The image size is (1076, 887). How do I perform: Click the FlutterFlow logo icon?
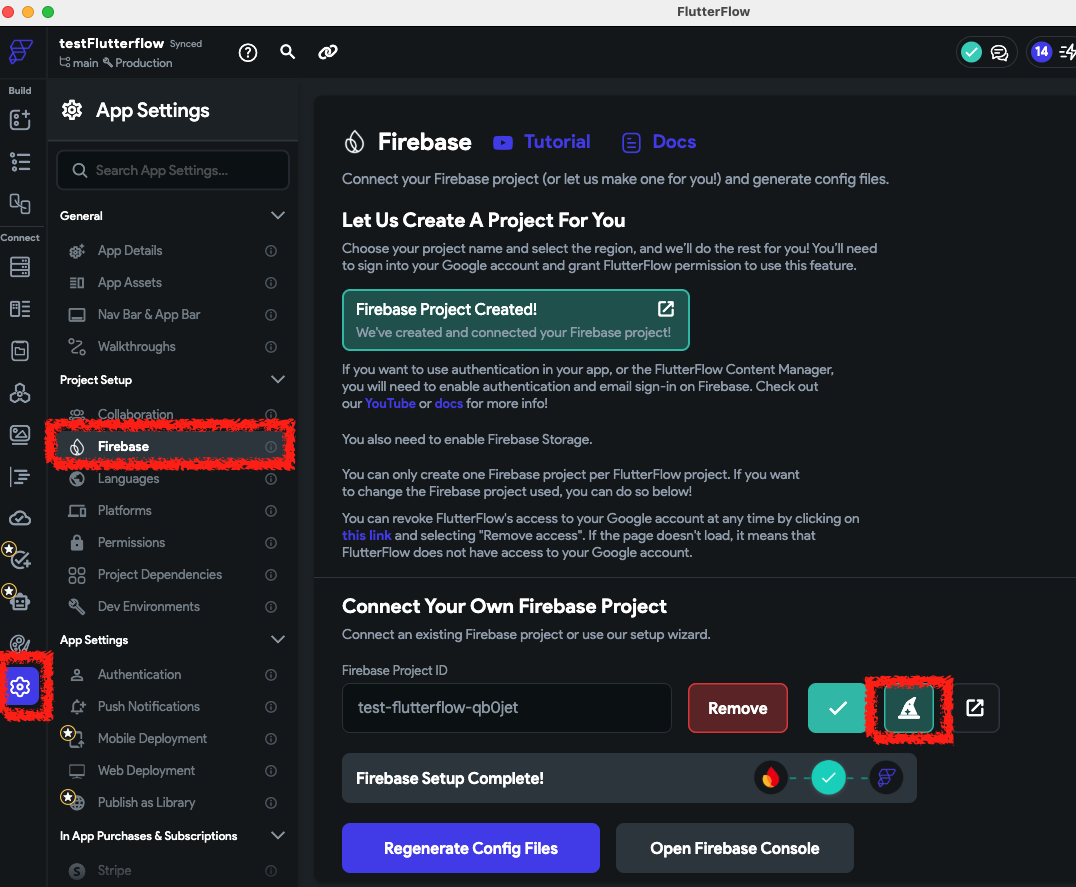coord(20,51)
